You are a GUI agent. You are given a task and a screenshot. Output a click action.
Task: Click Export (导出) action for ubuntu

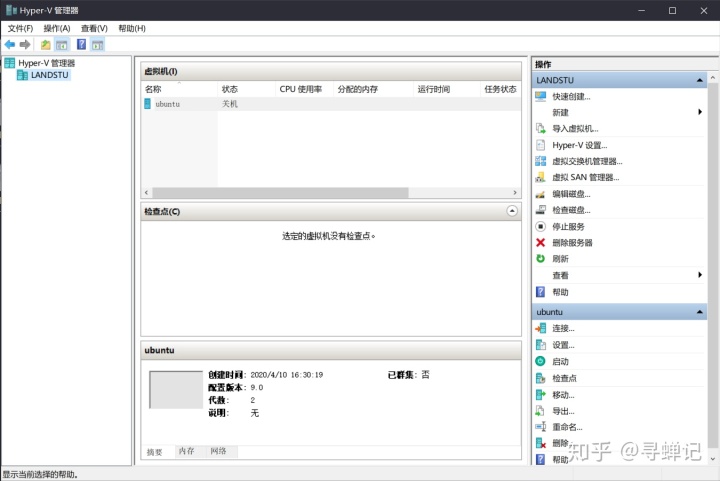point(563,411)
